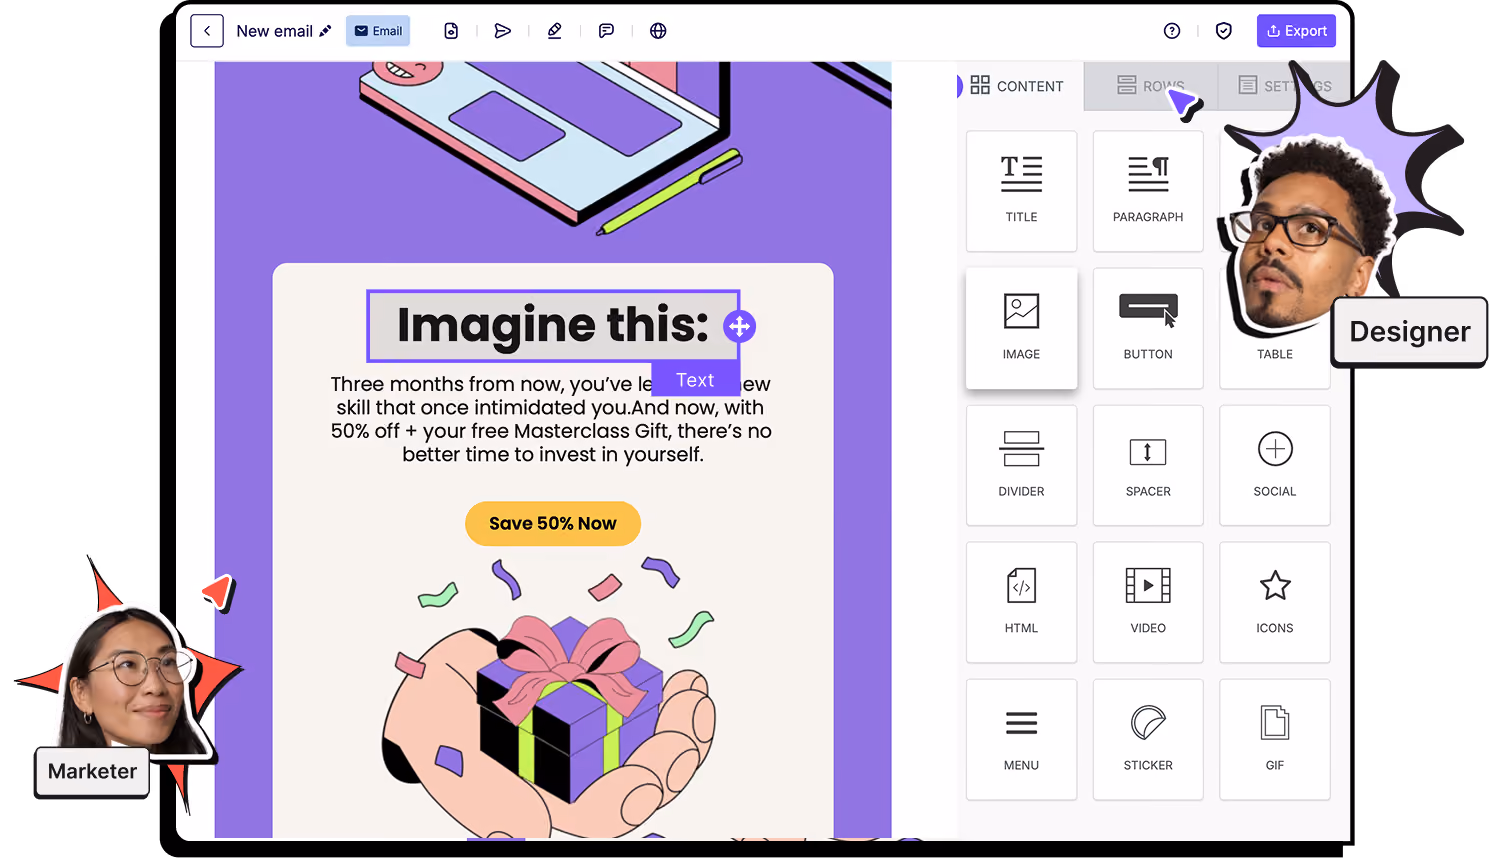Viewport: 1489px width, 858px height.
Task: Click the back arrow button
Action: coord(207,31)
